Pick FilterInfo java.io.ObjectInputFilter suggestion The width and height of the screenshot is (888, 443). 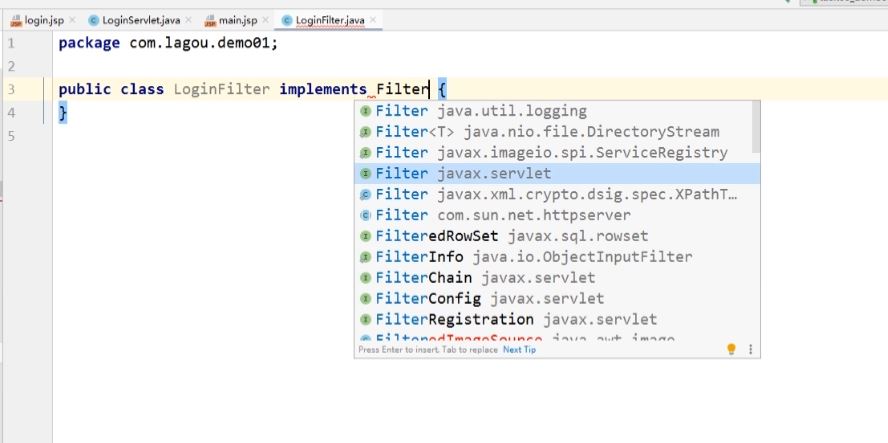(x=557, y=257)
